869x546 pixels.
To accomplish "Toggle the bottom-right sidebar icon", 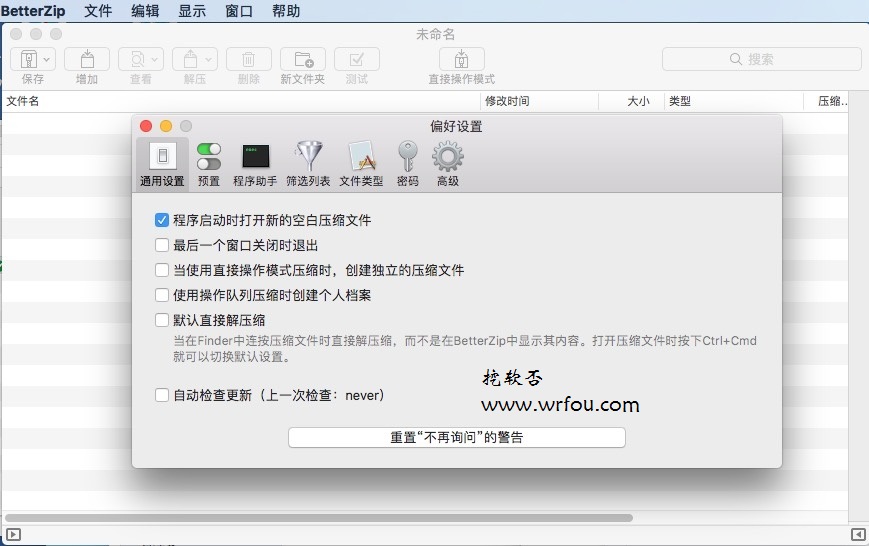I will [858, 534].
